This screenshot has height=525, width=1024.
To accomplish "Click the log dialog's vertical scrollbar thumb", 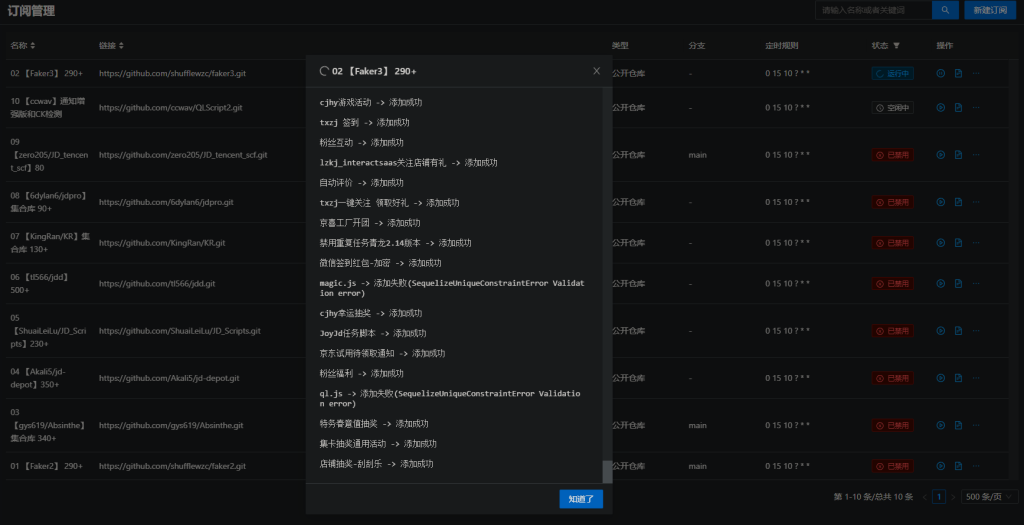I will point(606,471).
